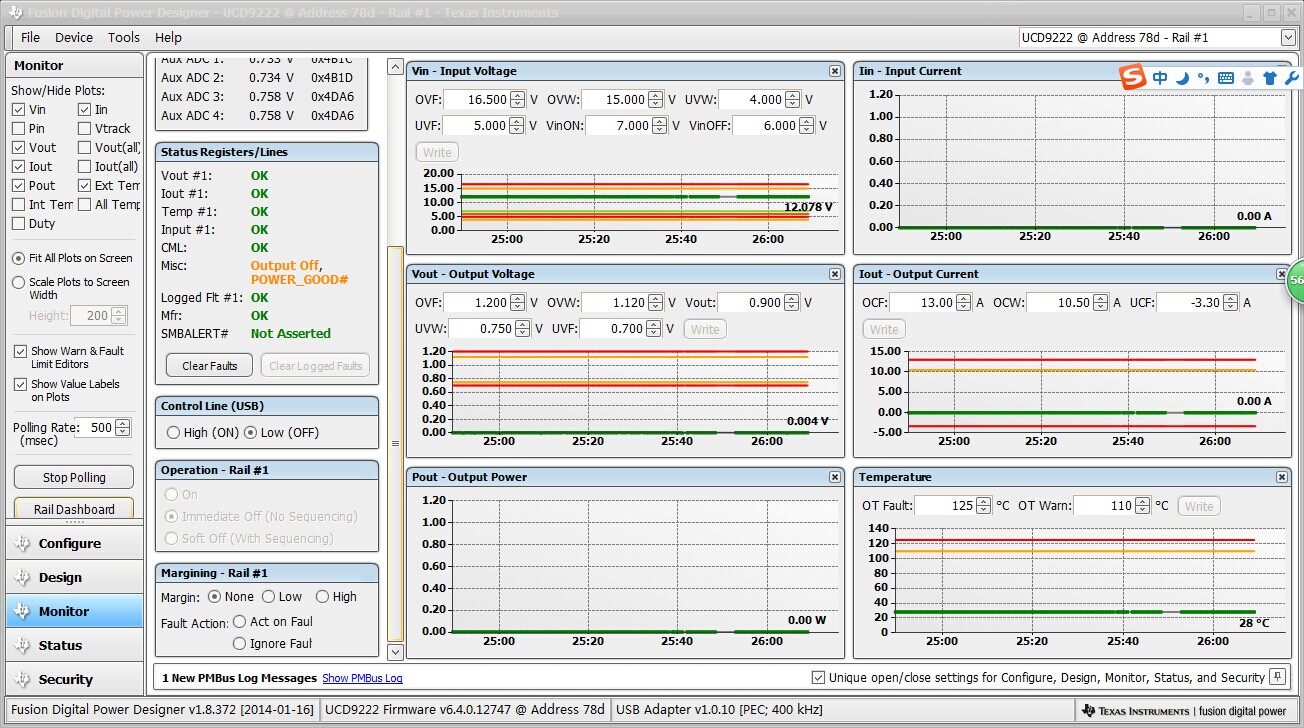Toggle Show Value Labels on Plots

pos(20,385)
